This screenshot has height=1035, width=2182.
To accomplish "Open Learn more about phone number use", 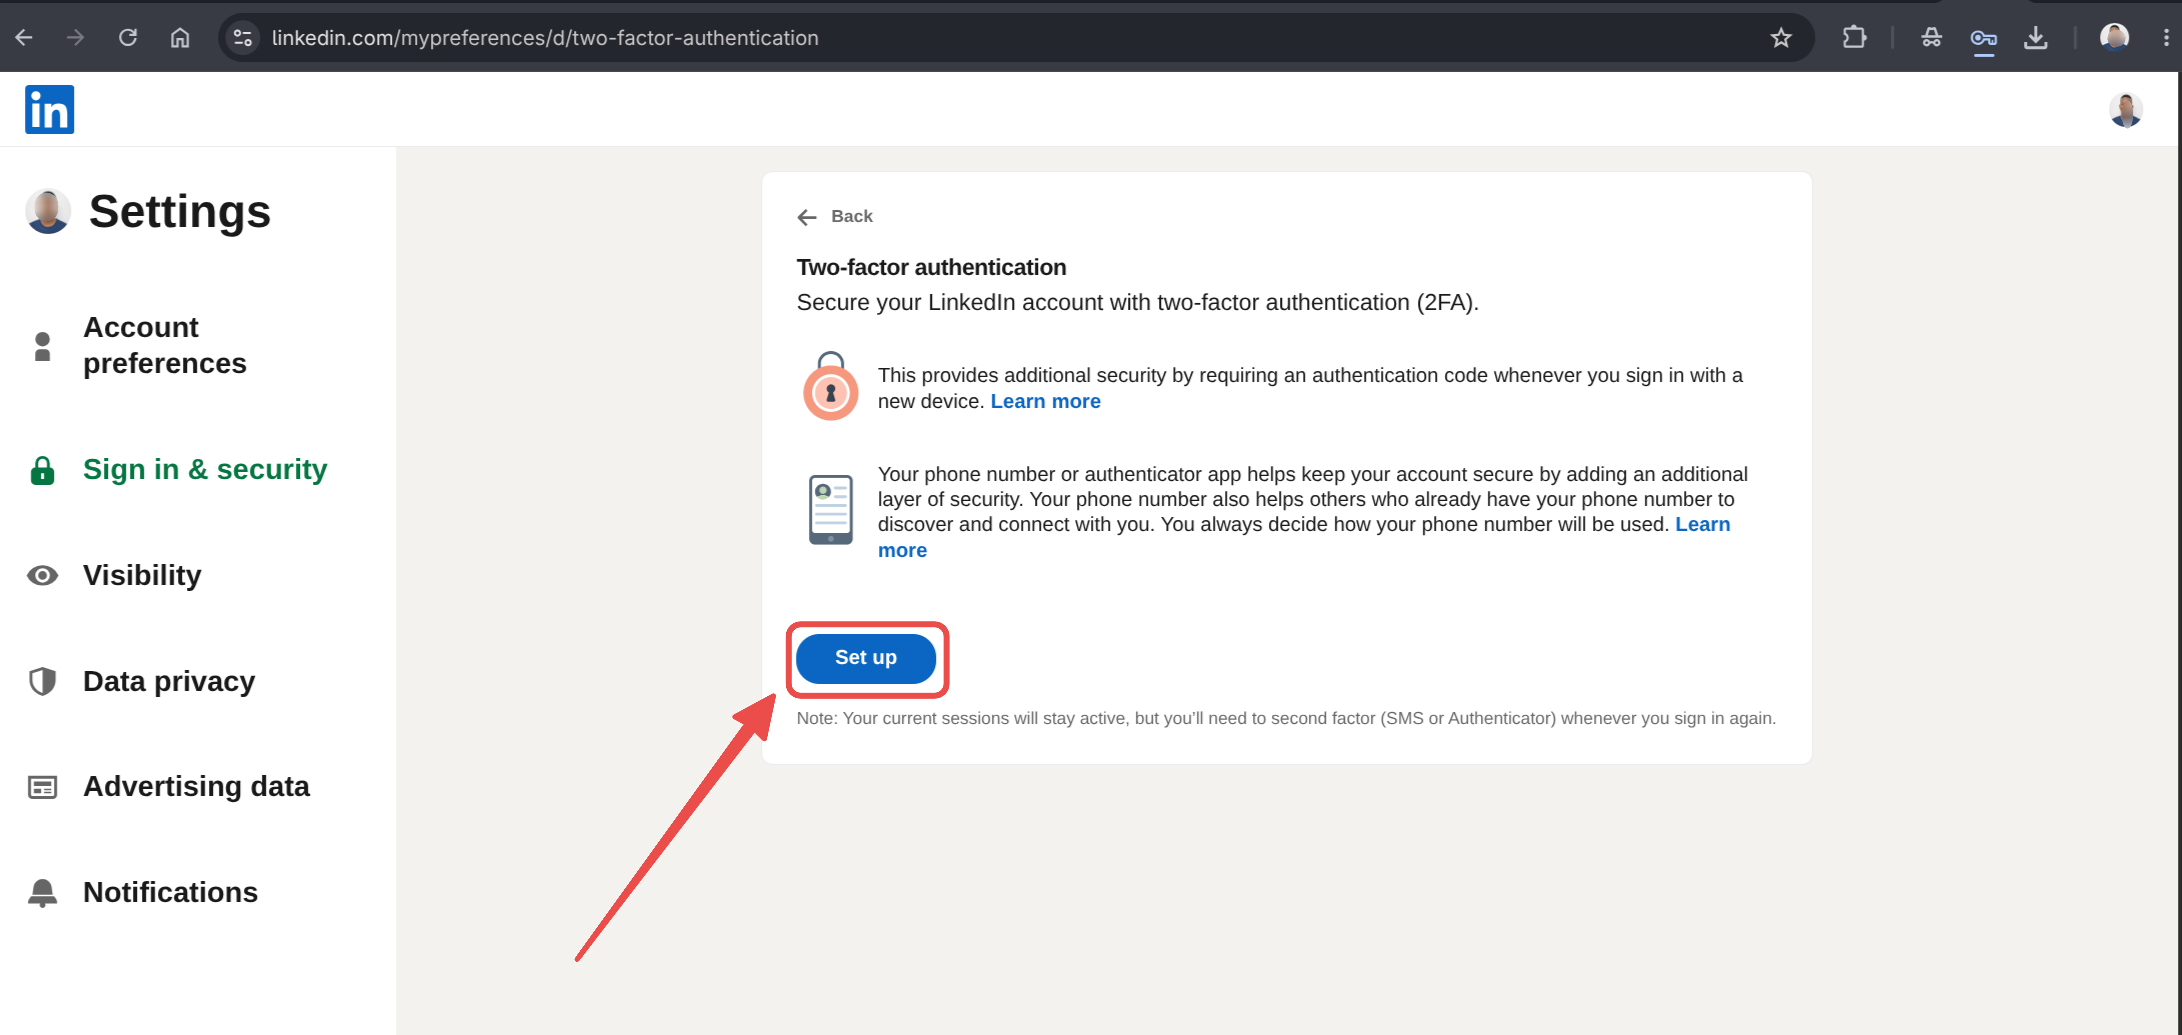I will 1703,524.
